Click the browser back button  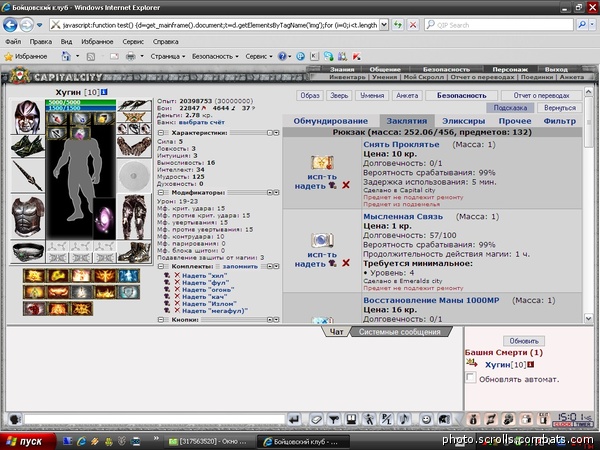click(x=10, y=25)
